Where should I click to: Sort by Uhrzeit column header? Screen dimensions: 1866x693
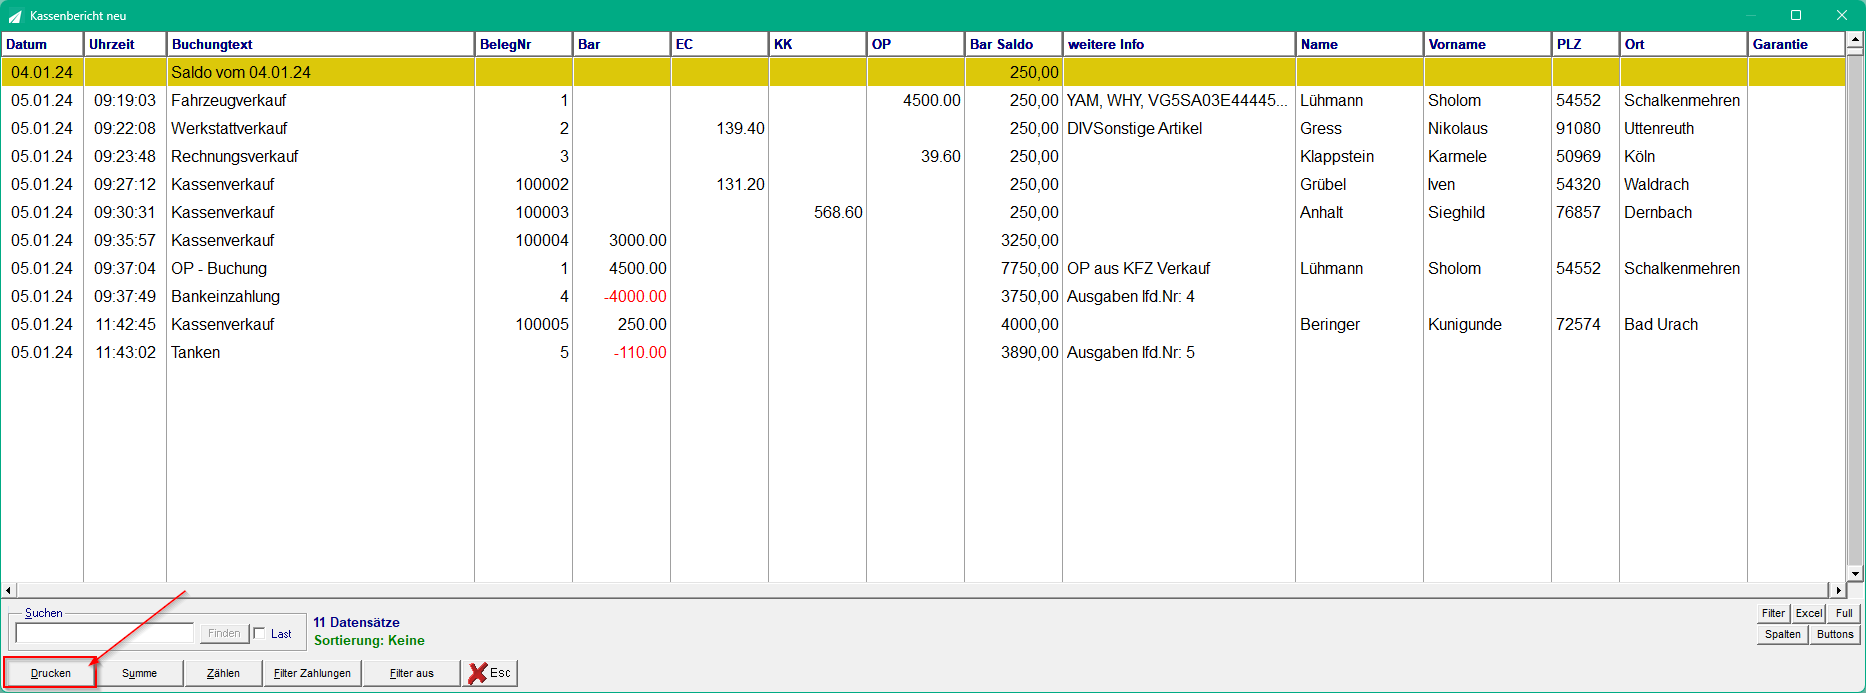point(125,44)
